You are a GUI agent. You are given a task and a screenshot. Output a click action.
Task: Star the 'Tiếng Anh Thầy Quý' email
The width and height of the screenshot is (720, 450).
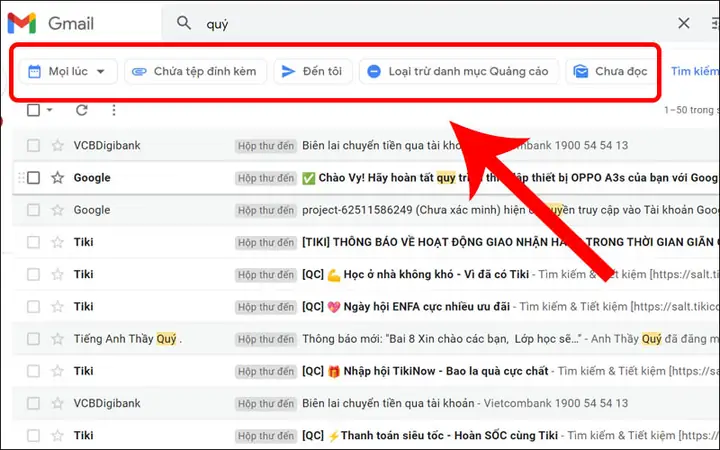click(x=57, y=339)
